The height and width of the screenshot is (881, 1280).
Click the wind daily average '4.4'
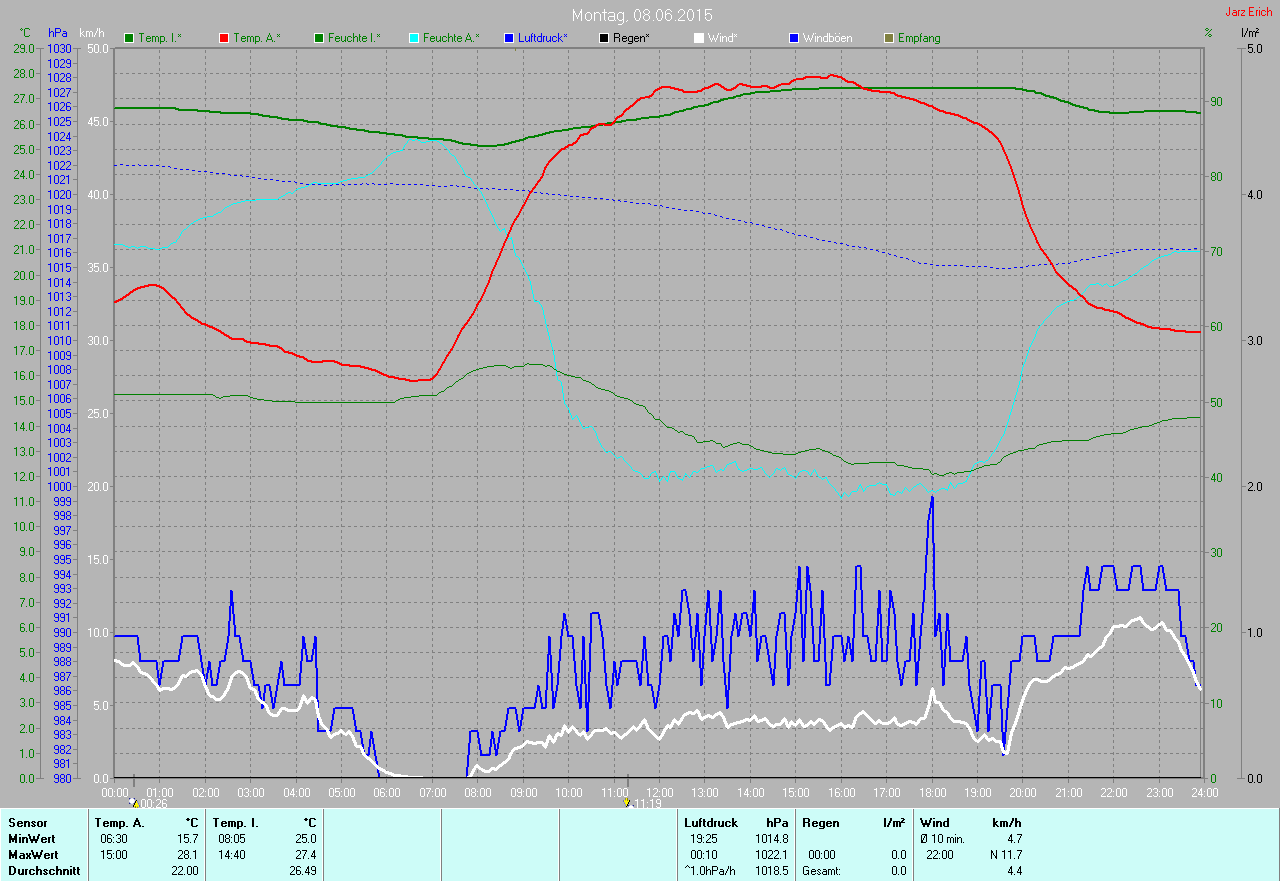coord(1013,871)
